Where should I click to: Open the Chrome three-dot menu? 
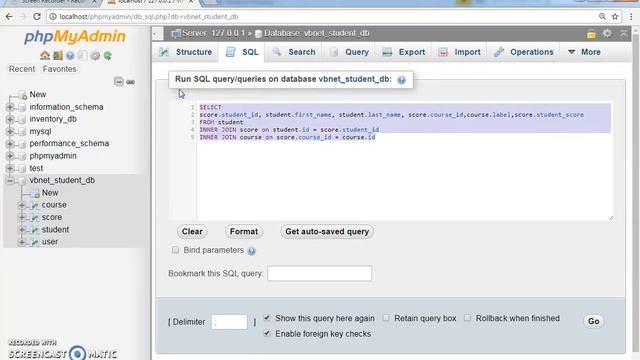click(x=631, y=17)
